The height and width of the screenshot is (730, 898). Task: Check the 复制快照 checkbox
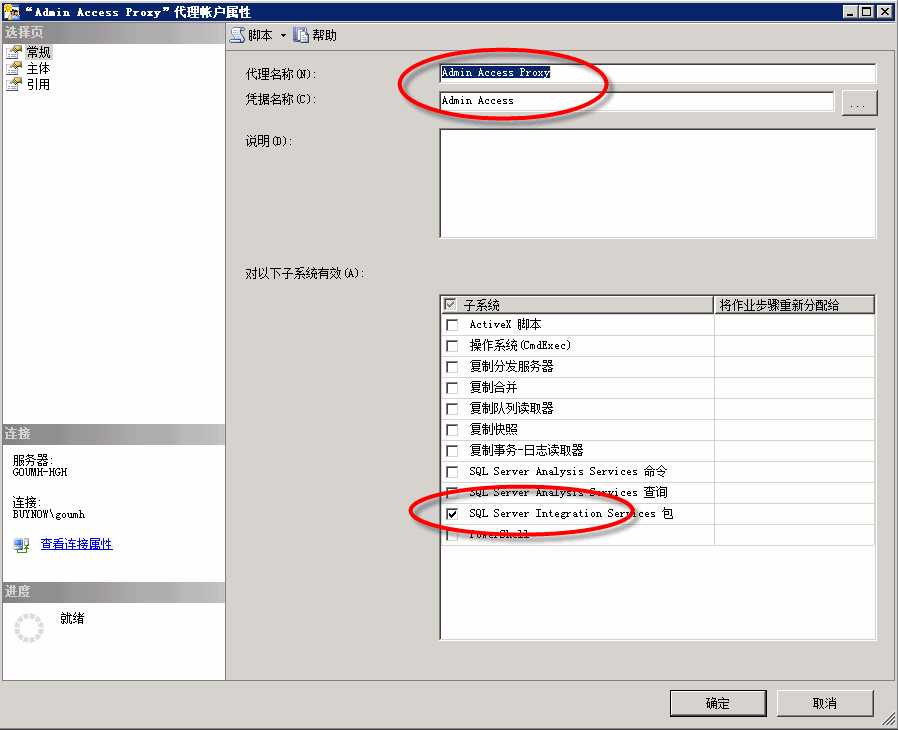coord(452,429)
